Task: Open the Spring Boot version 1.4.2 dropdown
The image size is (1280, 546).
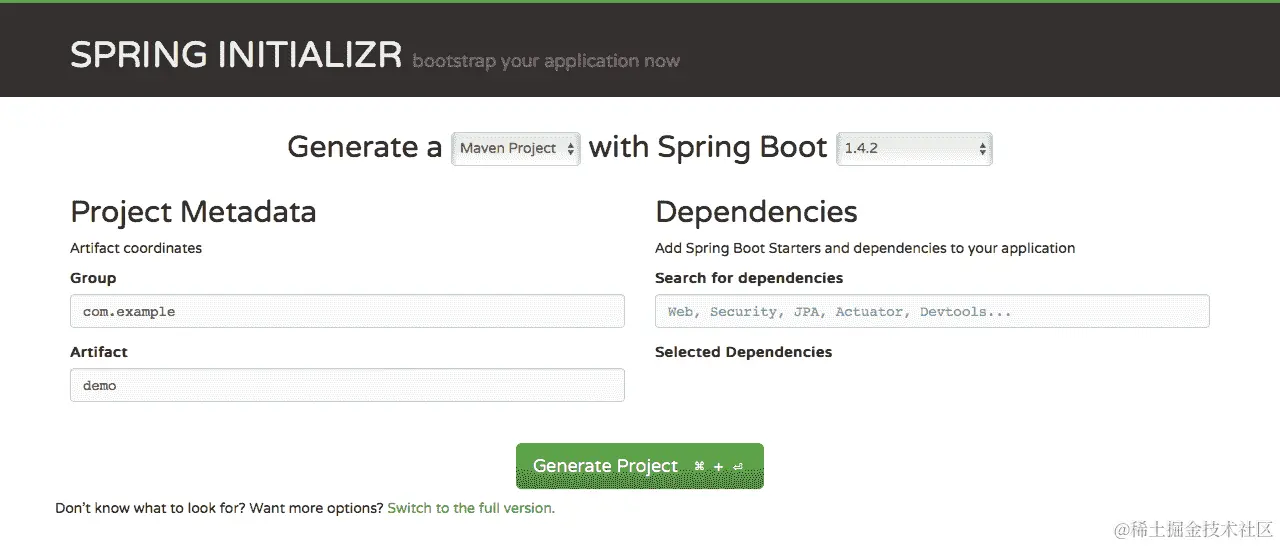Action: tap(914, 148)
